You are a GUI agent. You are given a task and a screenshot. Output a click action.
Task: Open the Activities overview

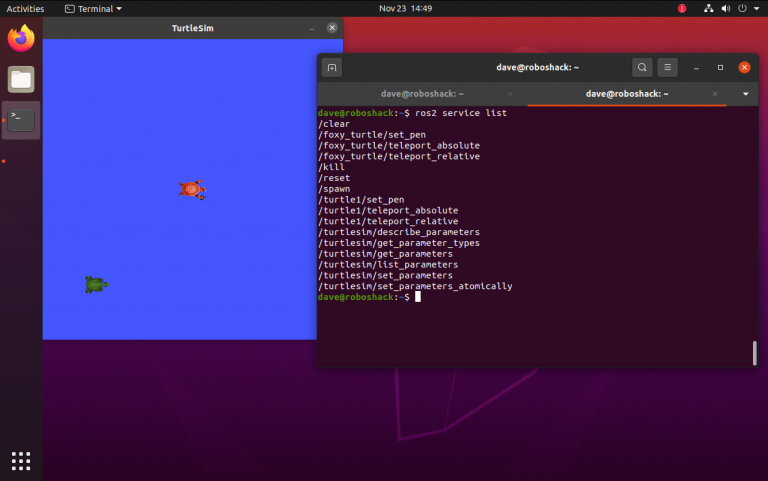[25, 8]
